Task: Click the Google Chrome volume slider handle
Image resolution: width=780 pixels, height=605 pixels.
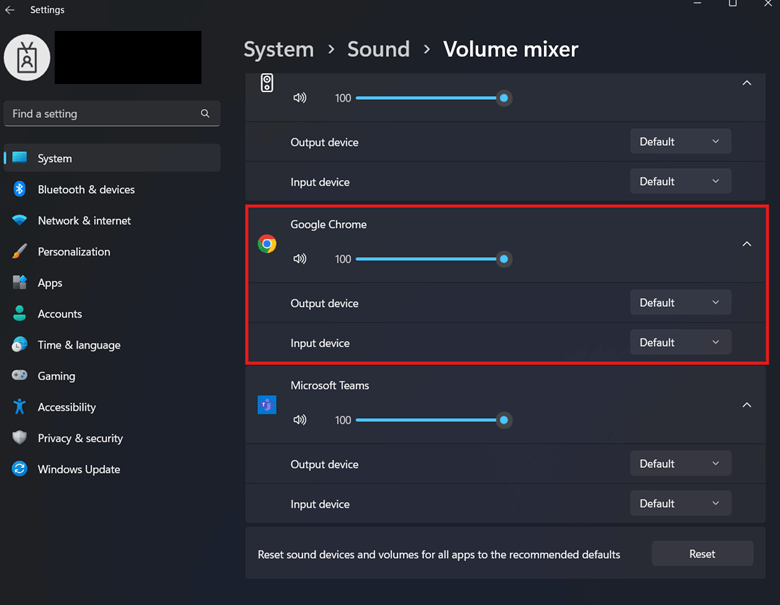Action: (504, 259)
